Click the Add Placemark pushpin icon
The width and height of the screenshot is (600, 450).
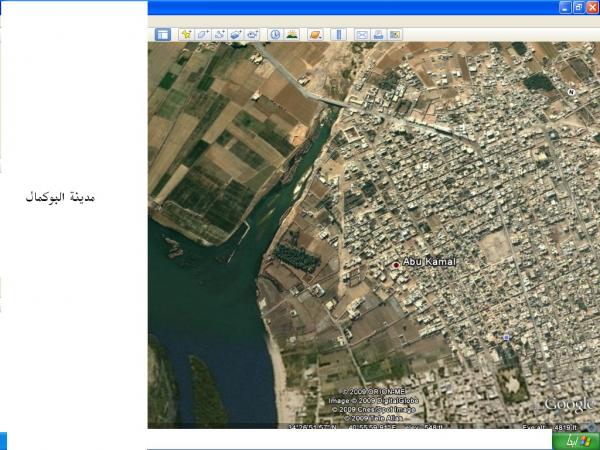coord(186,34)
